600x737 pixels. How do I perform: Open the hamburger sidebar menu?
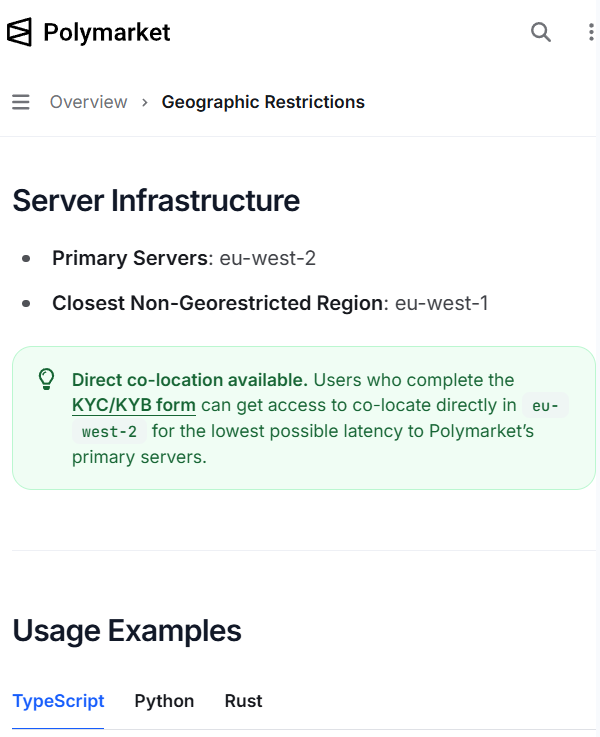coord(21,102)
